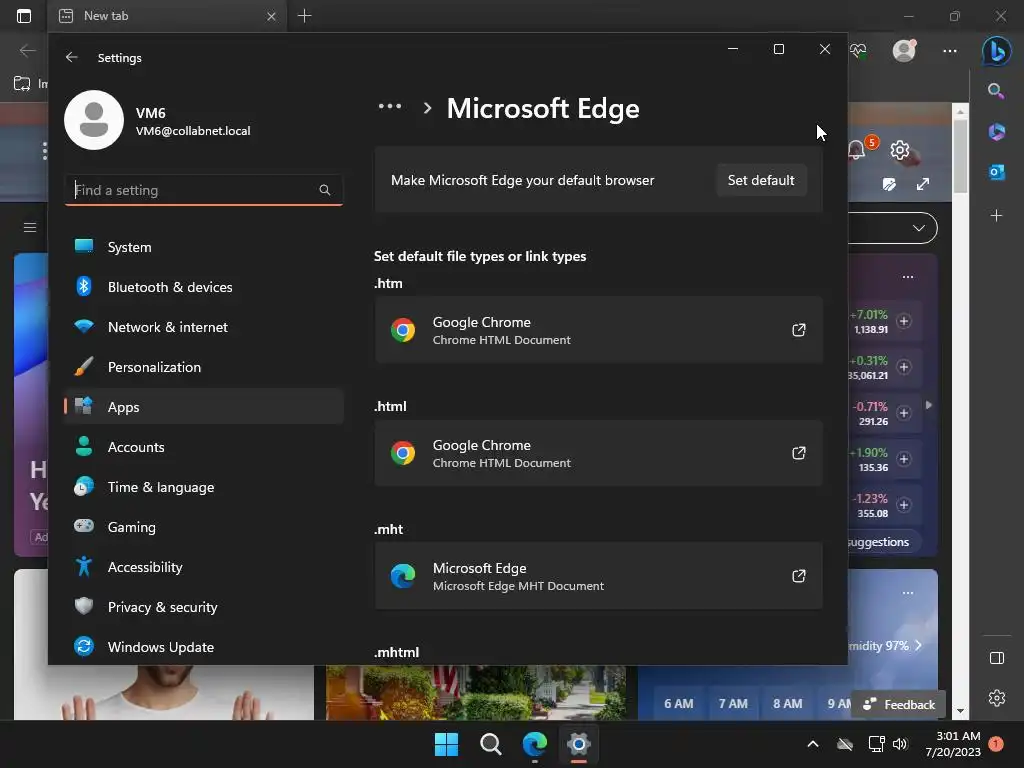The width and height of the screenshot is (1024, 768).
Task: Expand the feed with diagonal arrows icon
Action: pos(923,185)
